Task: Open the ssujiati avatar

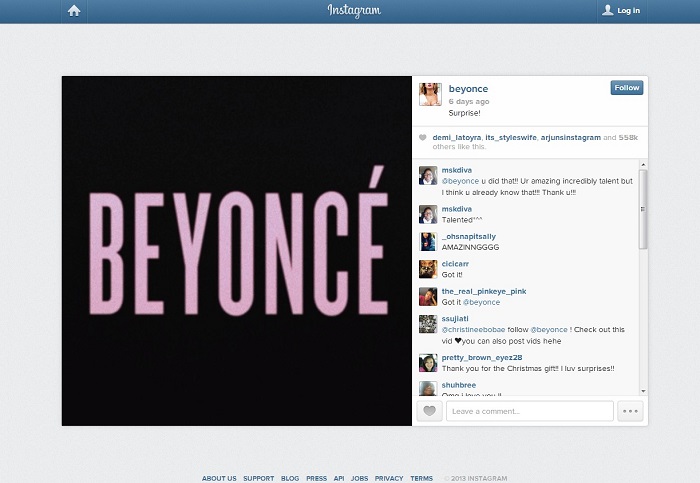Action: click(x=428, y=324)
